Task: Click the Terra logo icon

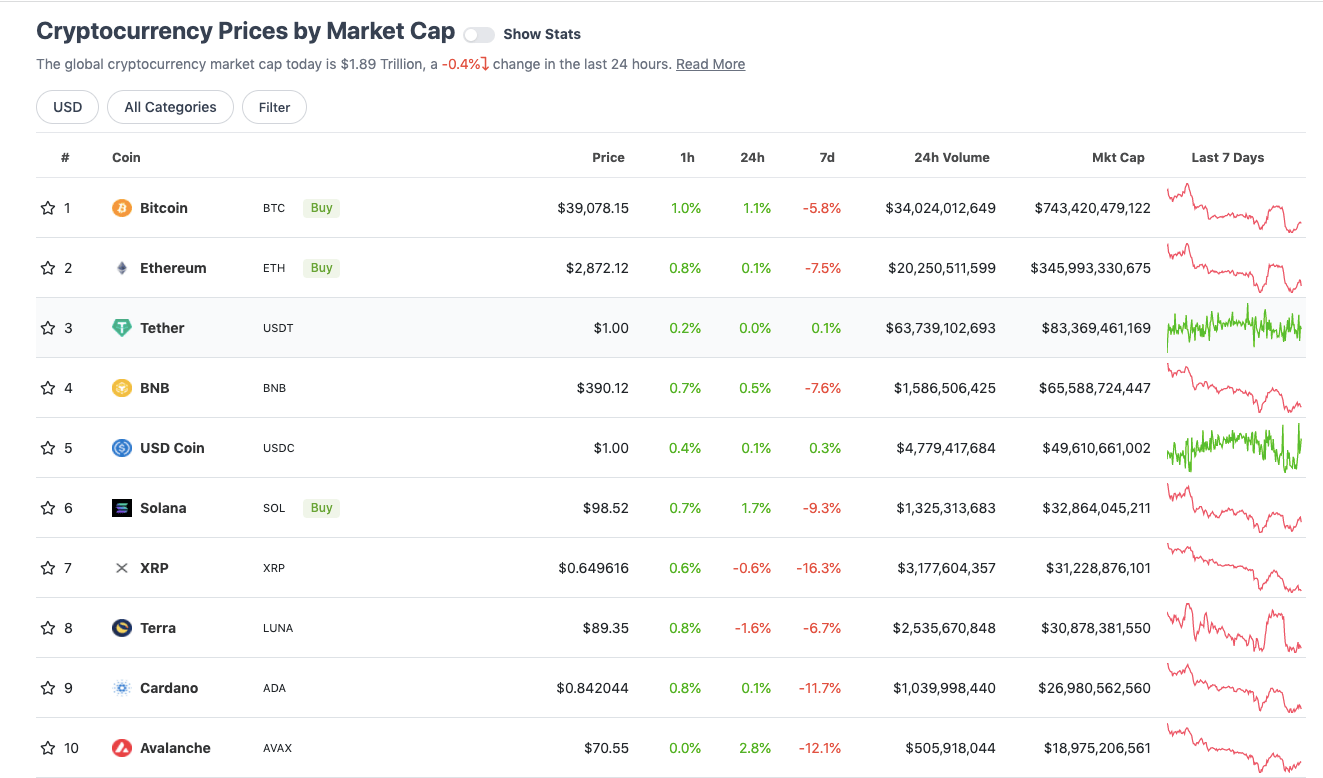Action: pos(122,628)
